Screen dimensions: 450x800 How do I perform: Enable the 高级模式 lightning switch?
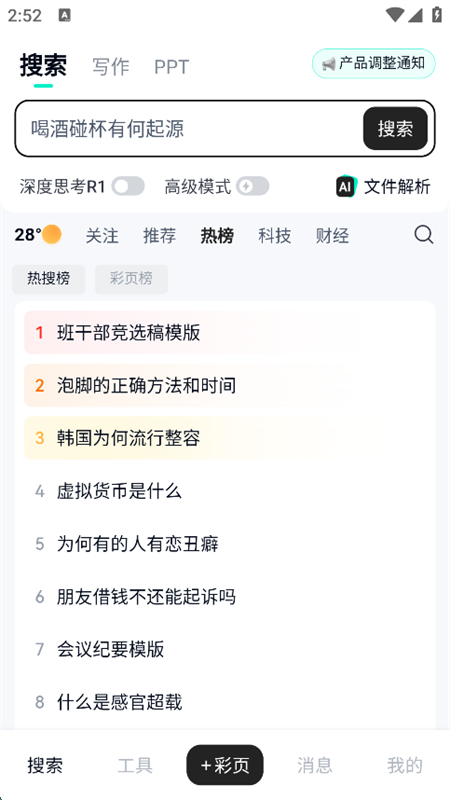tap(253, 187)
